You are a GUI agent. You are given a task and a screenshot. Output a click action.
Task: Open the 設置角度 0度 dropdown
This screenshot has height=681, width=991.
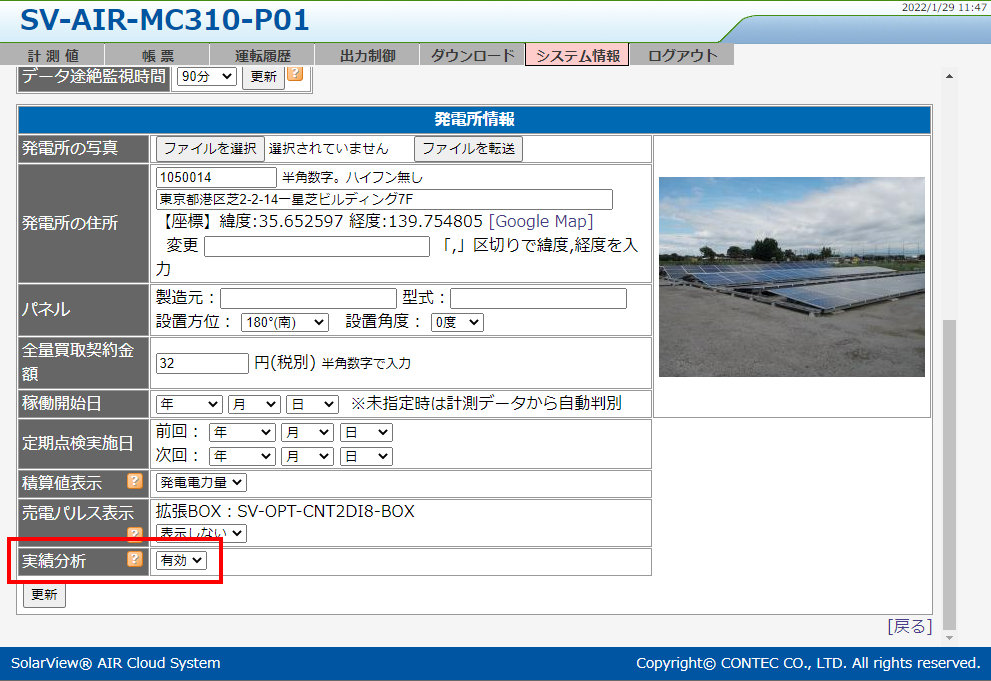pos(457,322)
